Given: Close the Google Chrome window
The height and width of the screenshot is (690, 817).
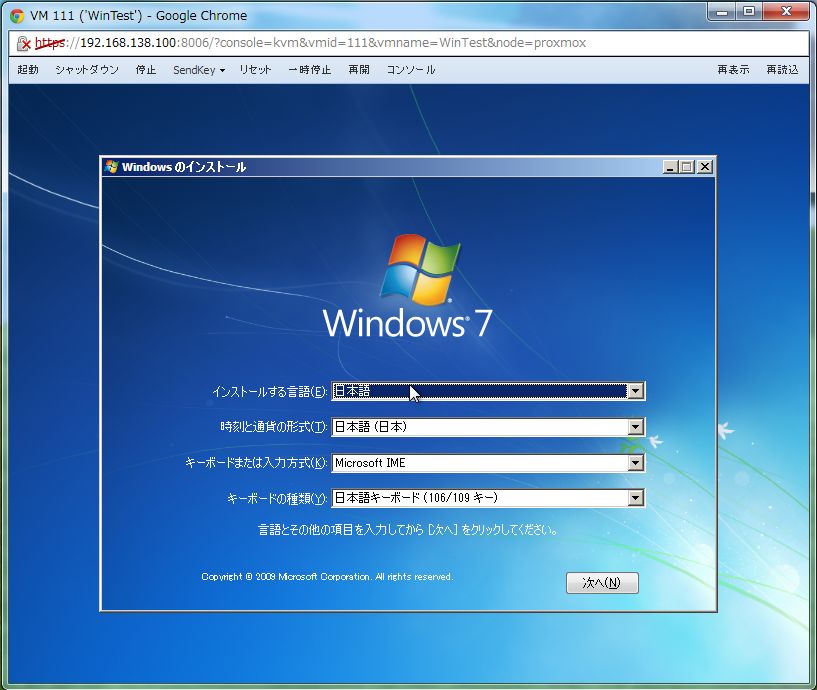Looking at the screenshot, I should pos(786,13).
